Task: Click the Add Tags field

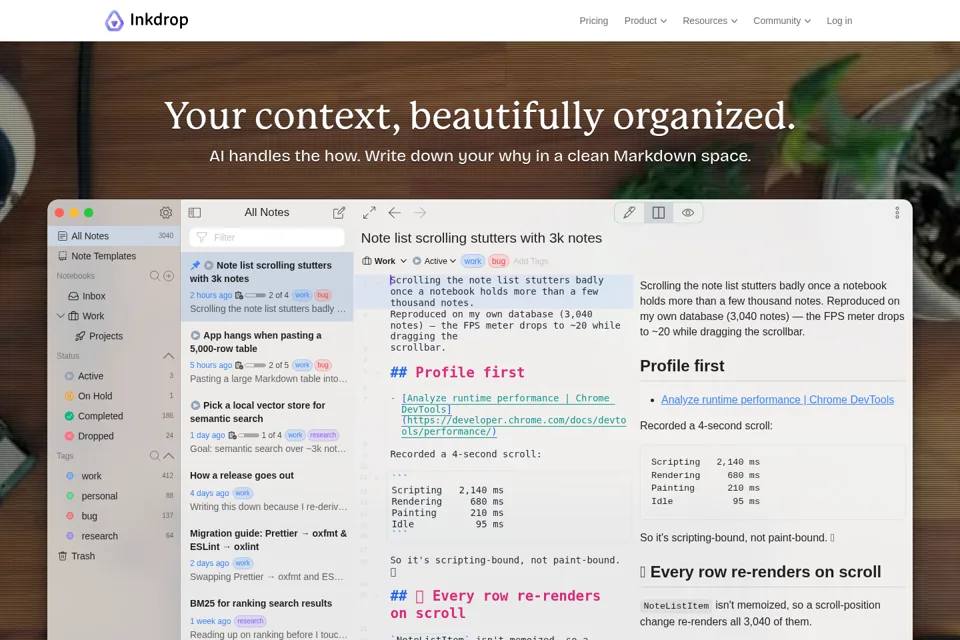Action: click(x=531, y=261)
